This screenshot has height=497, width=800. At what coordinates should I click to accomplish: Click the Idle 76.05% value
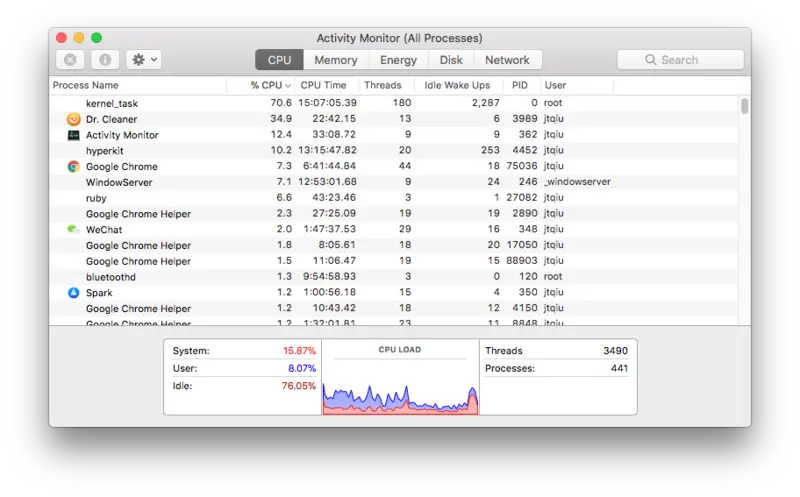(x=299, y=386)
